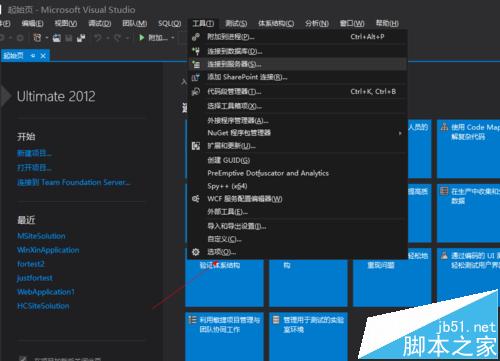Viewport: 500px width, 361px height.
Task: Open the 团队(M) menu
Action: (134, 23)
